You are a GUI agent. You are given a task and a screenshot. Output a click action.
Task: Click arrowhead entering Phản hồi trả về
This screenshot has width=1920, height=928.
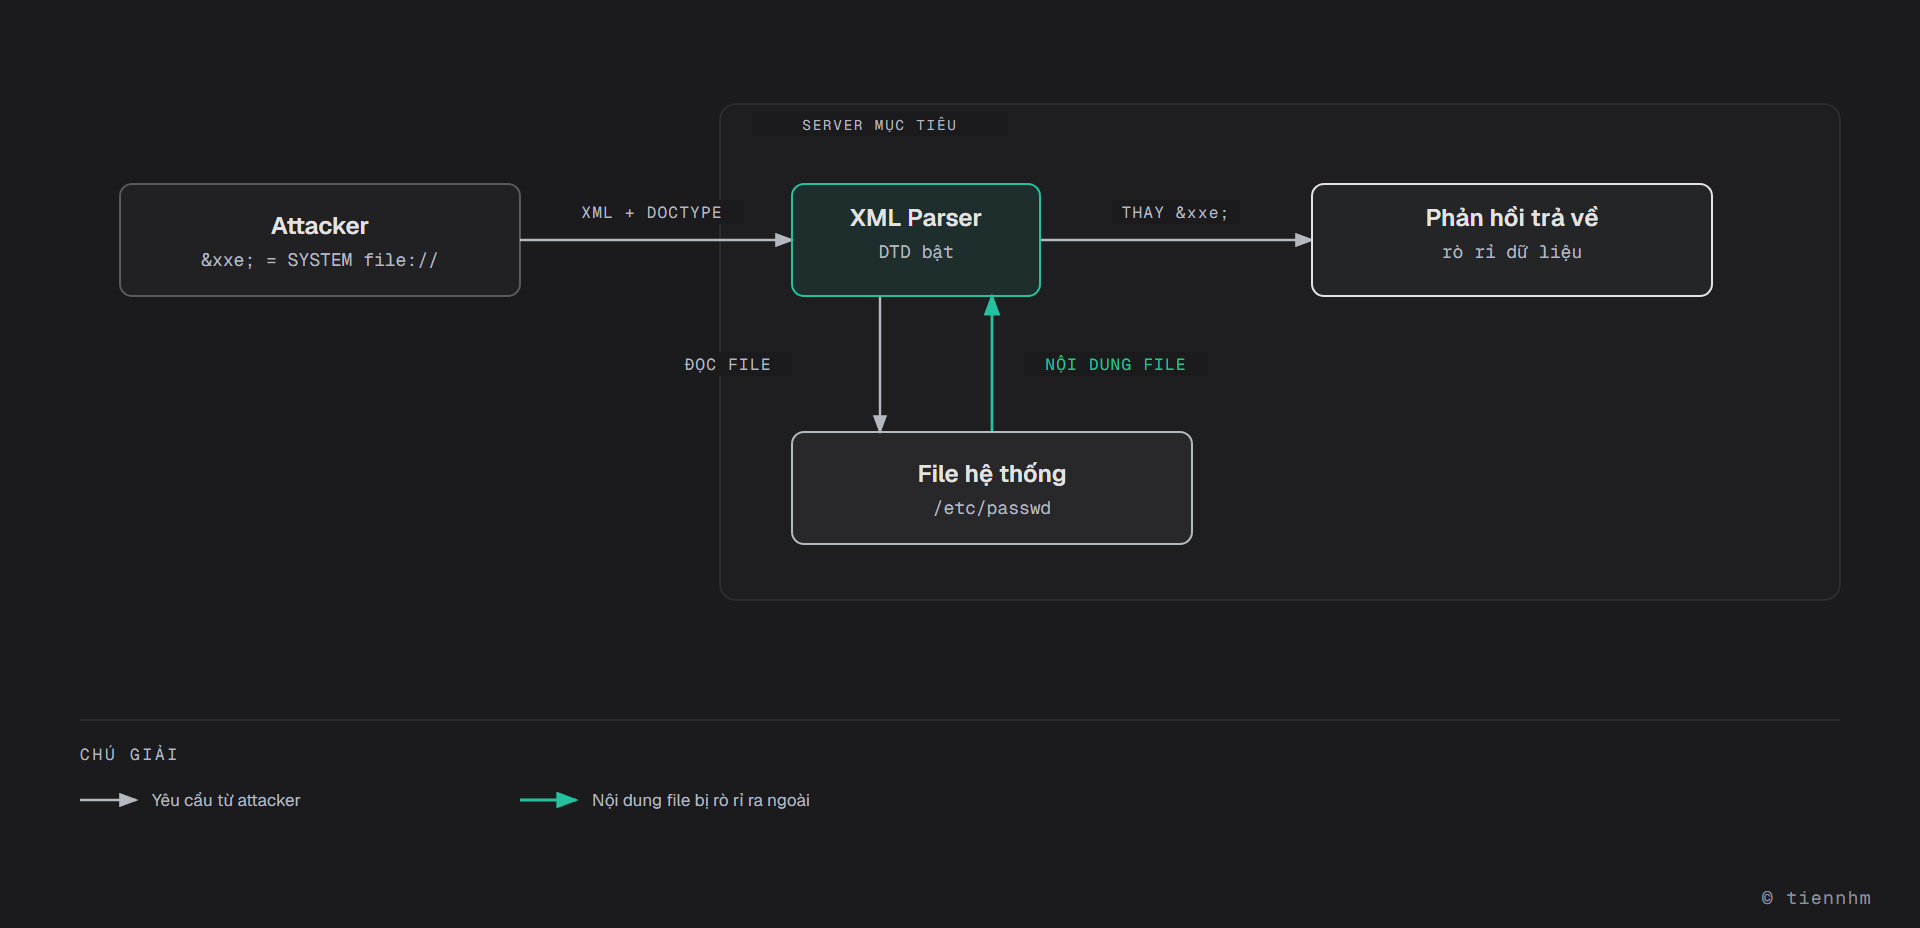tap(1303, 240)
